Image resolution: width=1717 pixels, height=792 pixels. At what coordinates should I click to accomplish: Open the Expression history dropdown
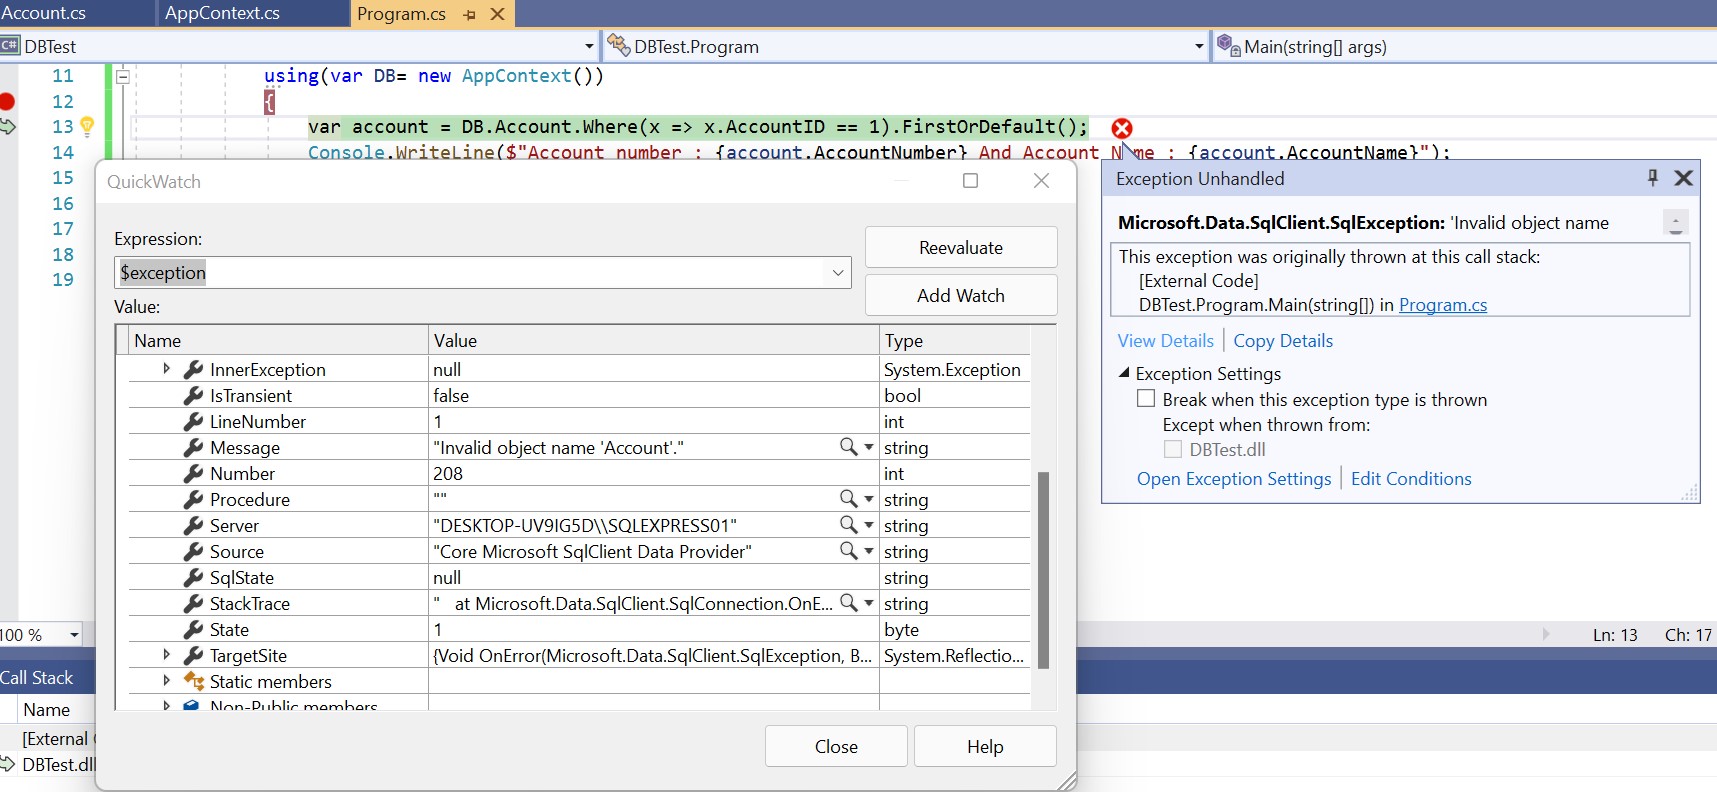pyautogui.click(x=838, y=273)
